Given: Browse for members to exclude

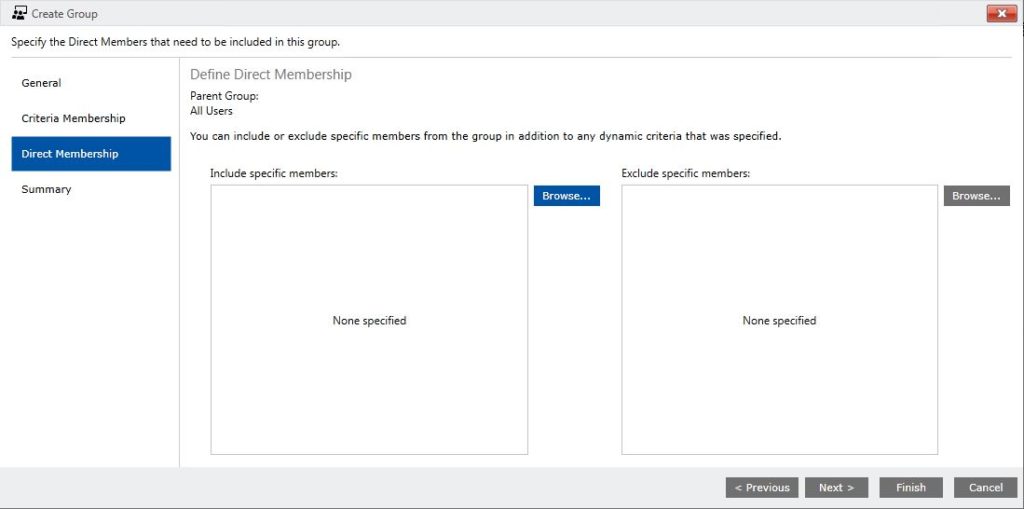Looking at the screenshot, I should point(976,196).
